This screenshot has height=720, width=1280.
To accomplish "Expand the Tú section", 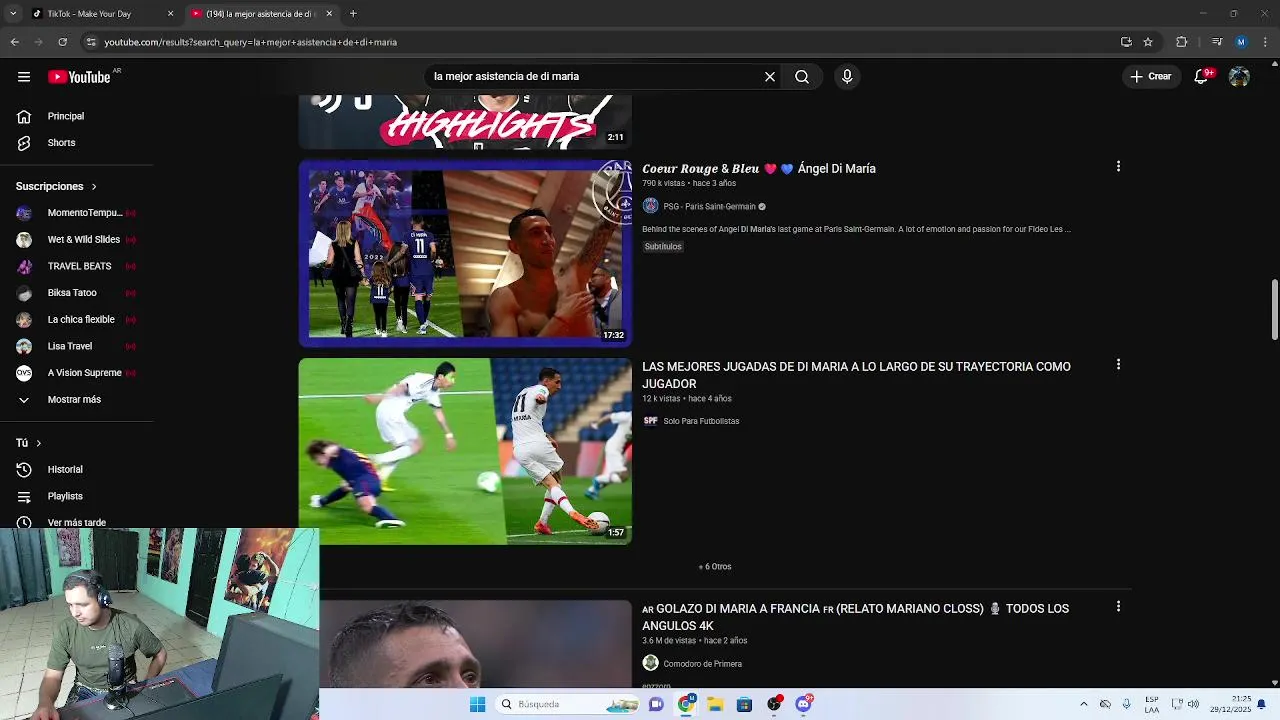I will (x=29, y=443).
